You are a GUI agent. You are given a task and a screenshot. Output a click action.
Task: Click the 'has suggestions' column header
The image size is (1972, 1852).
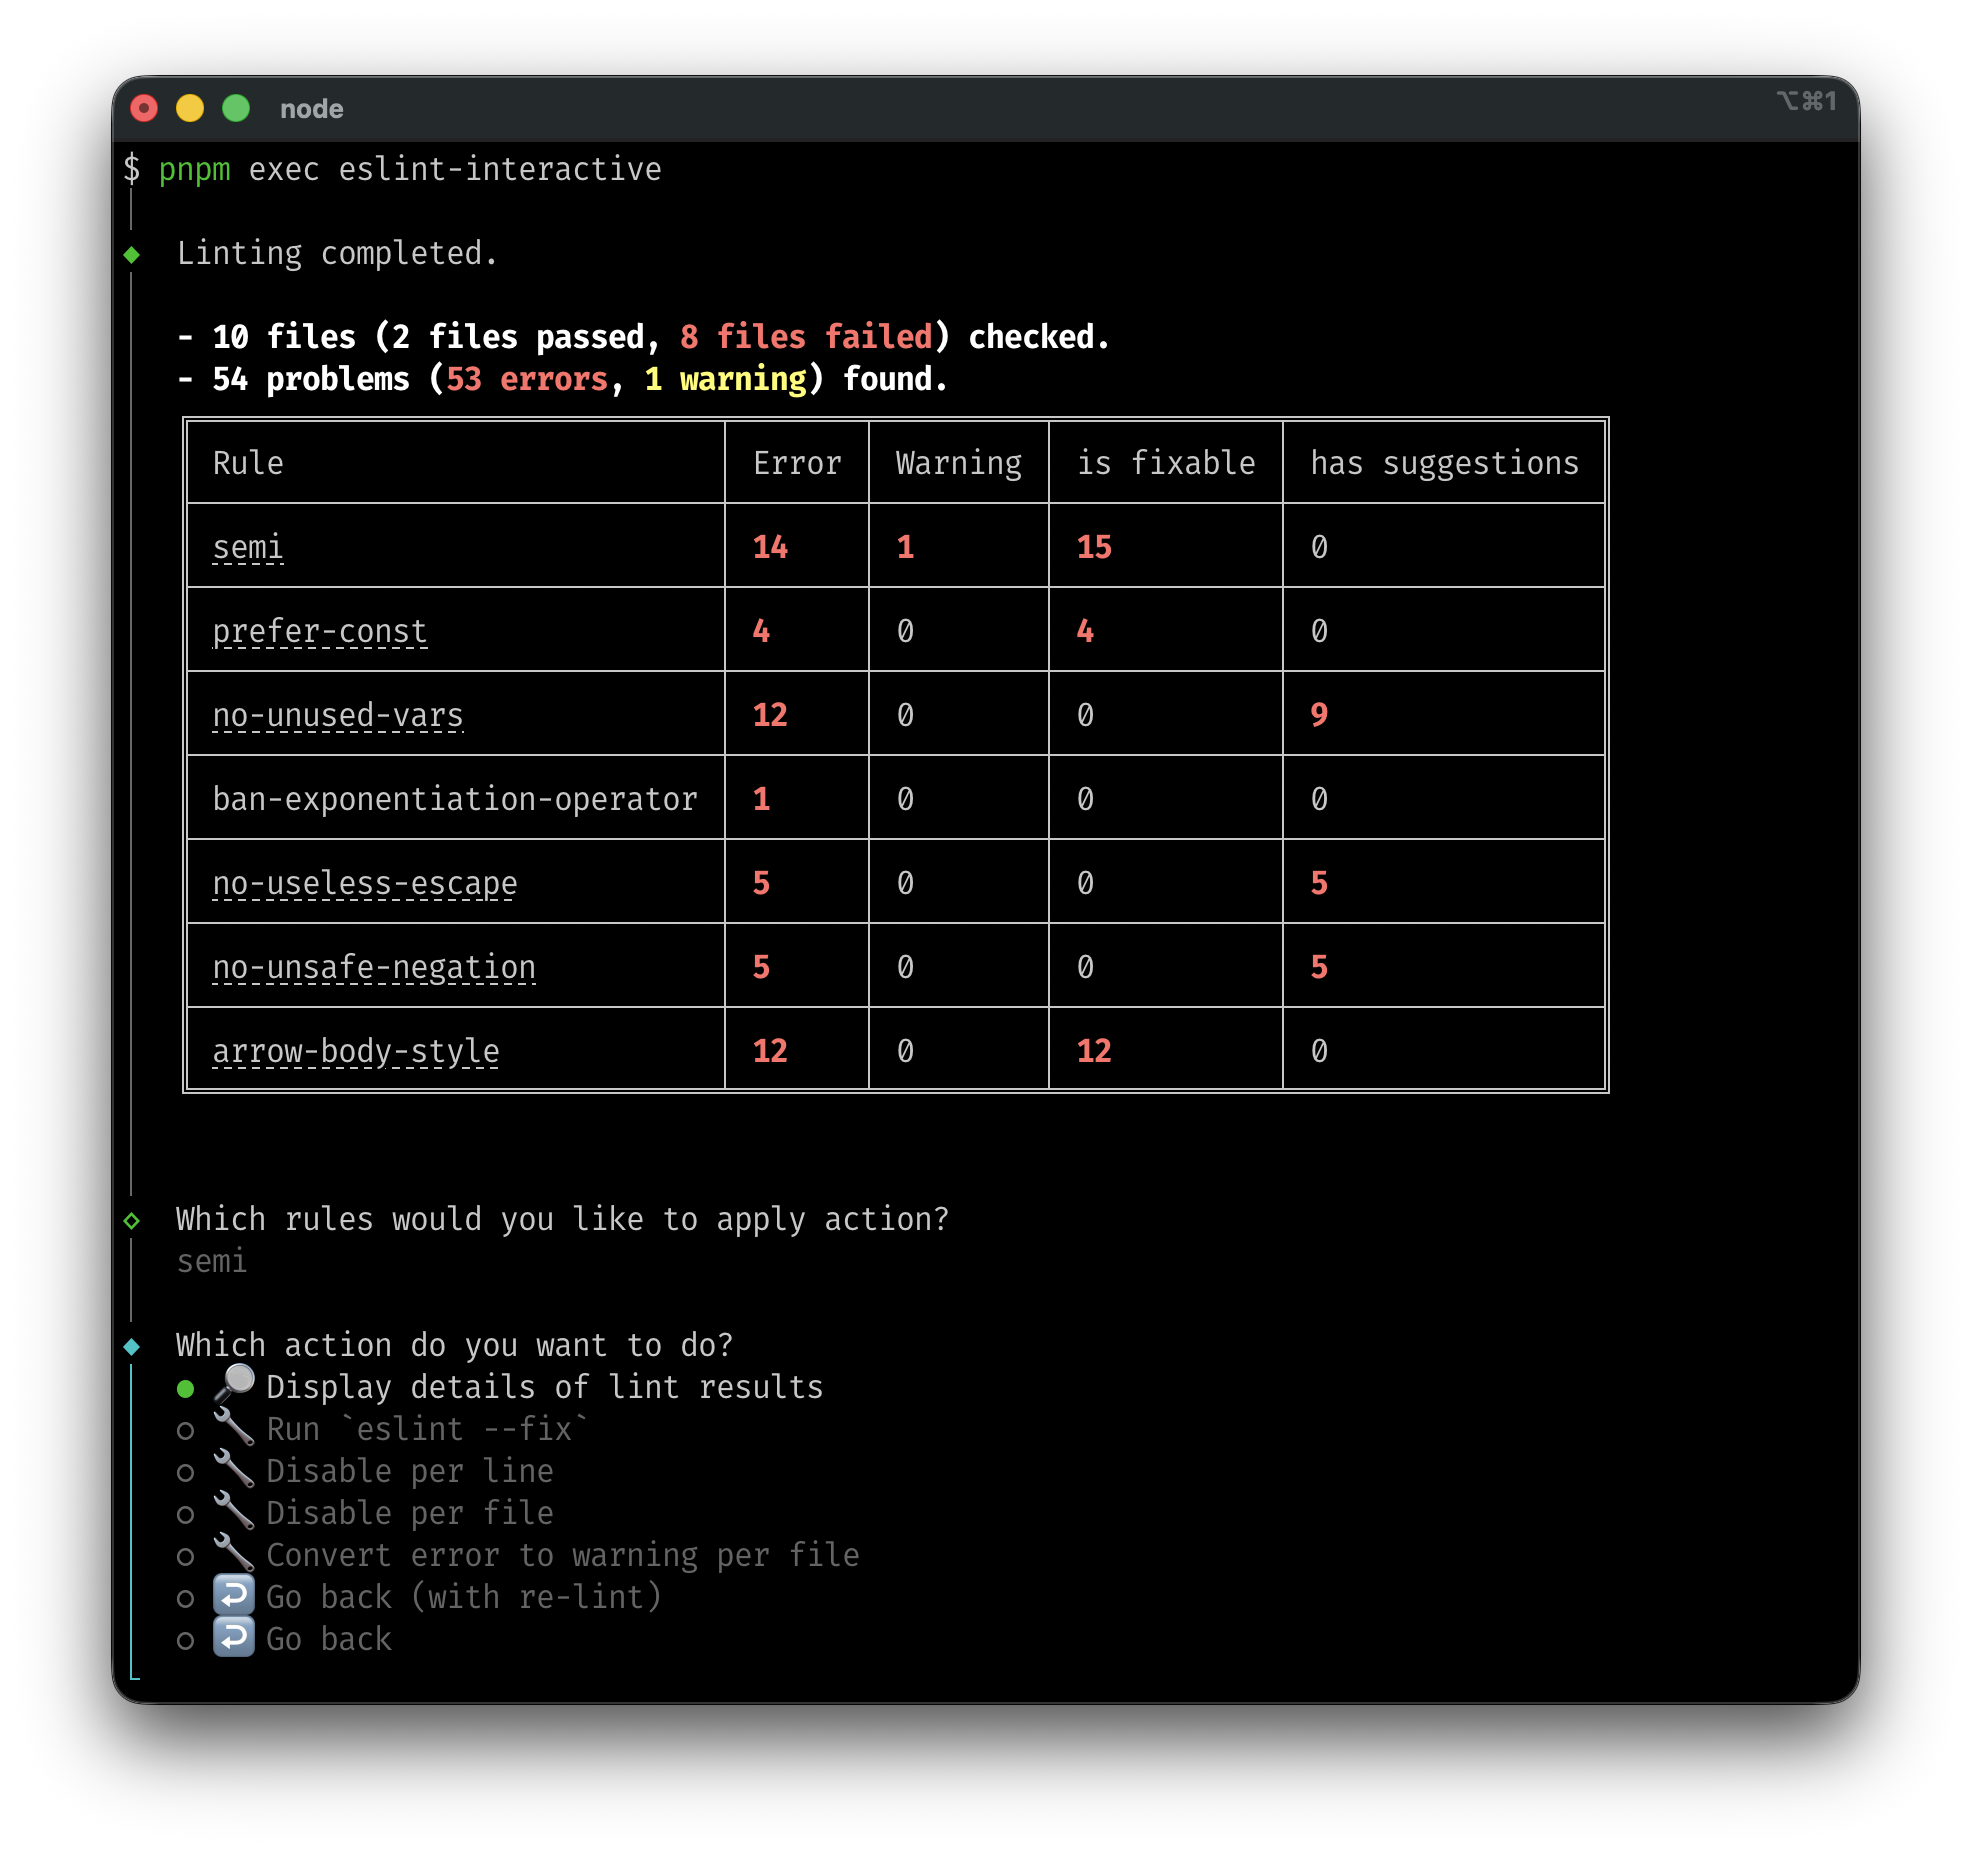[x=1445, y=463]
